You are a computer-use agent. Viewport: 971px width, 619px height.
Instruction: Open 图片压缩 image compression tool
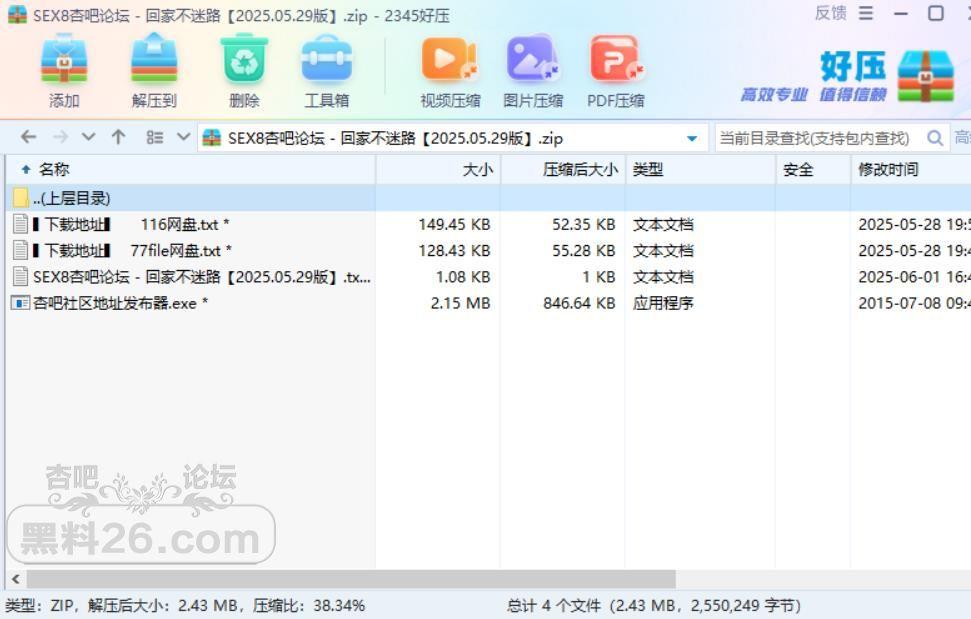532,60
